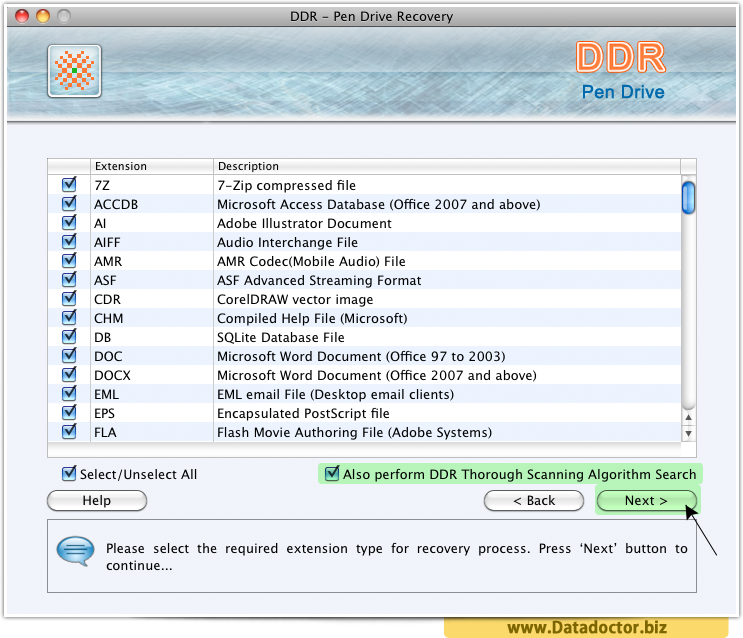Viewport: 743px width, 638px height.
Task: Toggle the AIFF extension checkbox
Action: [69, 241]
